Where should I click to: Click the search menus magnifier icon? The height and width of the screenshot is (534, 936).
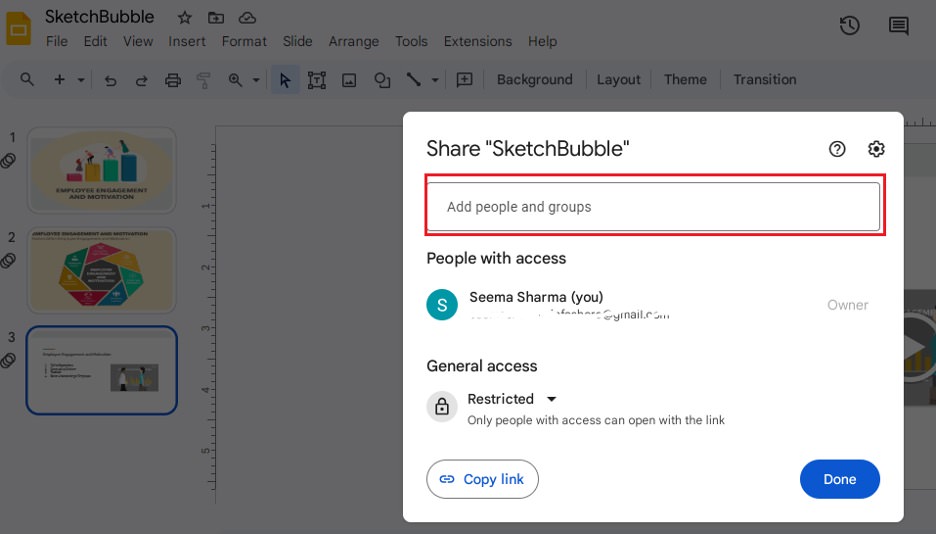(x=27, y=79)
